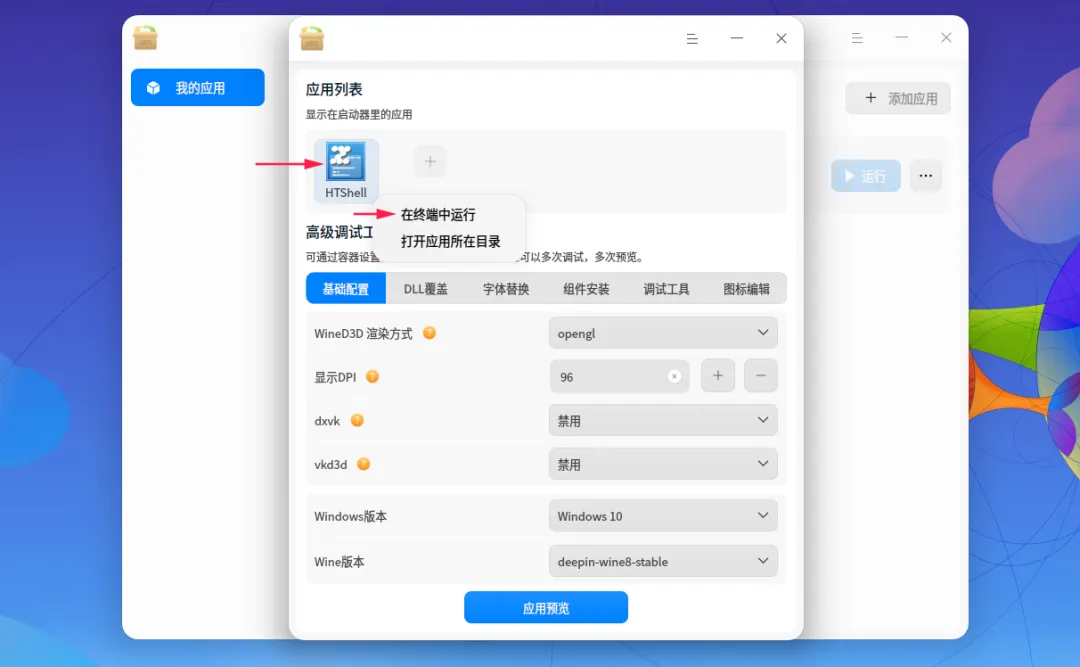
Task: Click the WineD3D help question icon
Action: [429, 333]
